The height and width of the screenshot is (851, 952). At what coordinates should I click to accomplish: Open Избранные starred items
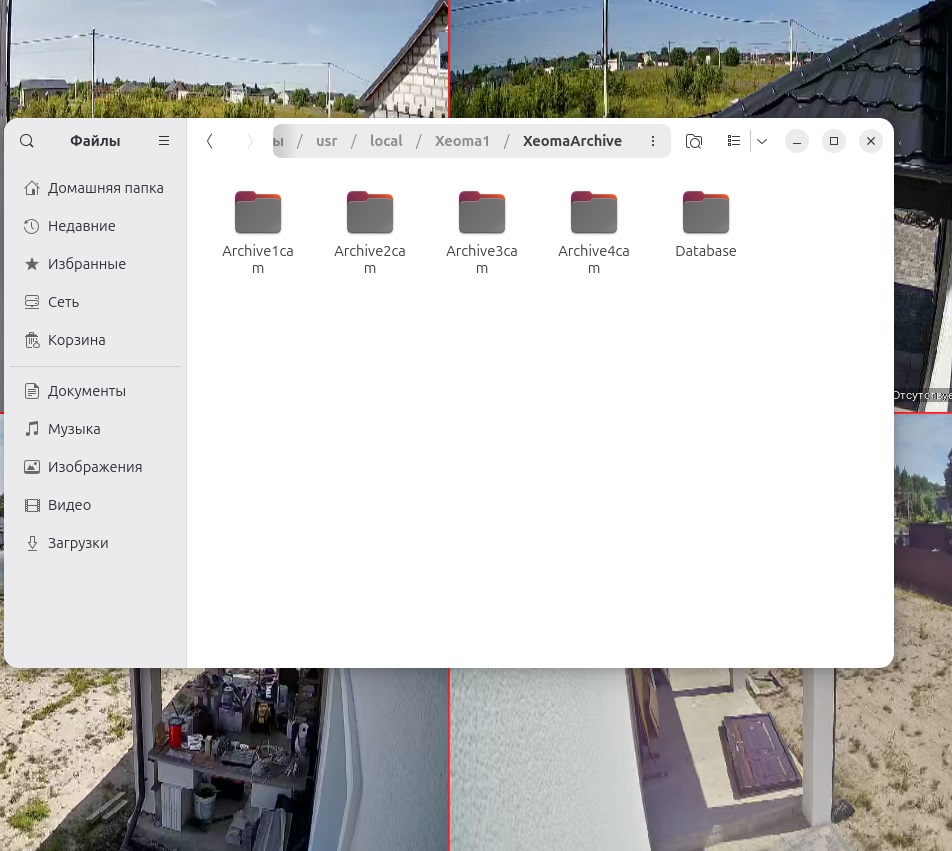(x=86, y=264)
